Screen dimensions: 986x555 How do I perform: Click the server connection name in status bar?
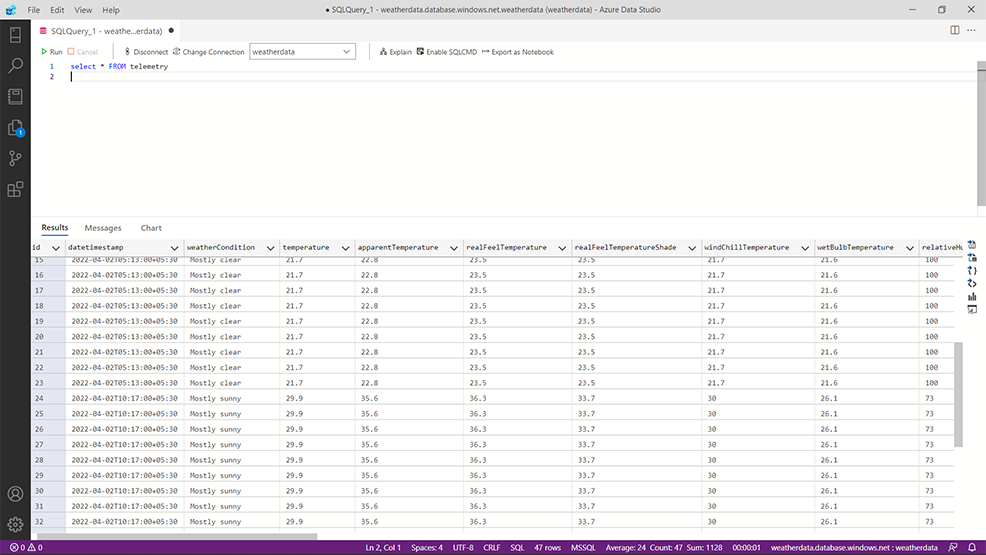coord(854,547)
